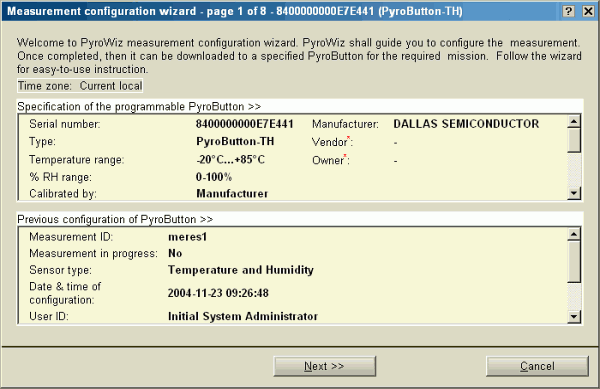Click the specification panel scrollbar thumb
This screenshot has height=389, width=600.
tap(574, 141)
